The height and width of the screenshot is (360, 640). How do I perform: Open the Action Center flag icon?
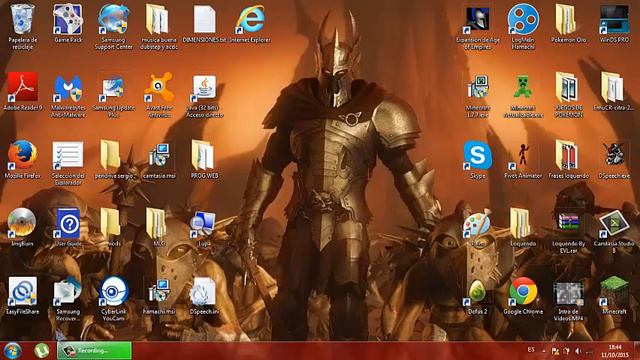[x=555, y=351]
